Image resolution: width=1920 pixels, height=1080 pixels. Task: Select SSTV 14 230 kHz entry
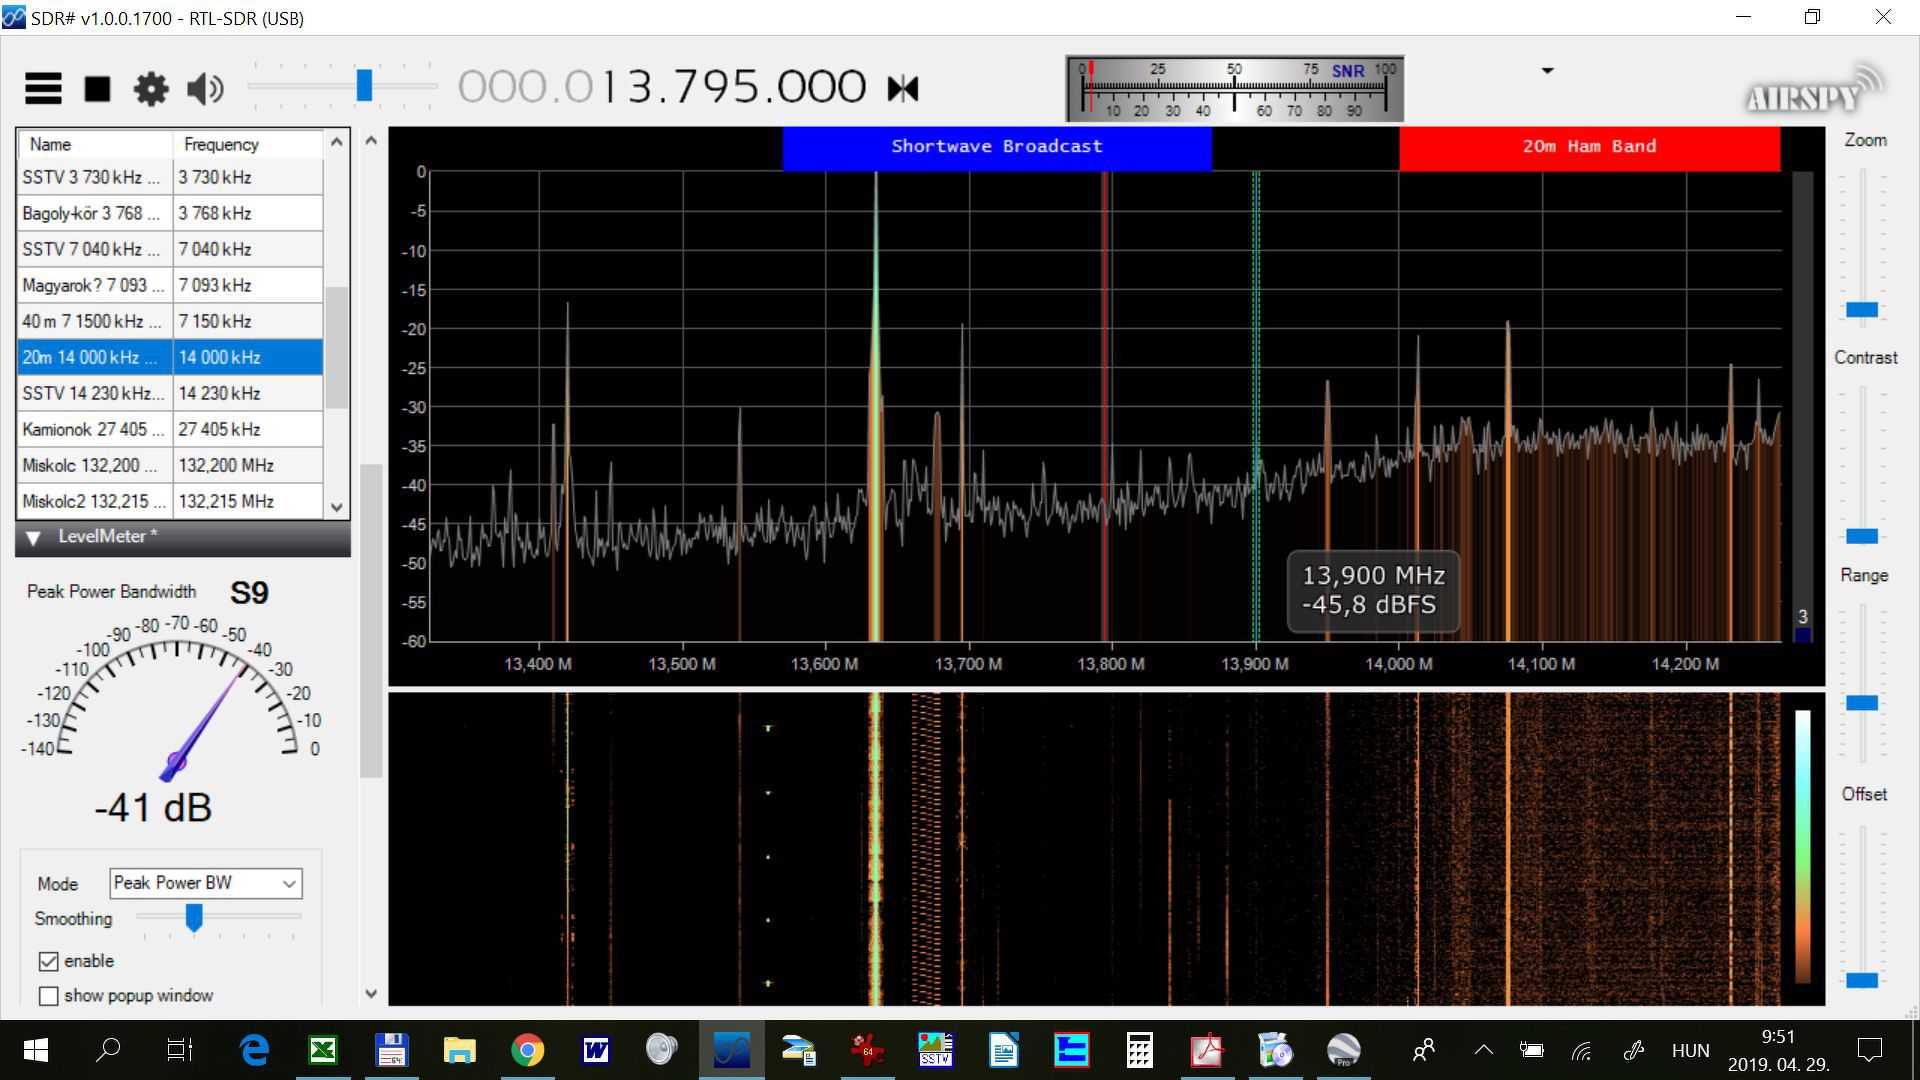pyautogui.click(x=90, y=393)
